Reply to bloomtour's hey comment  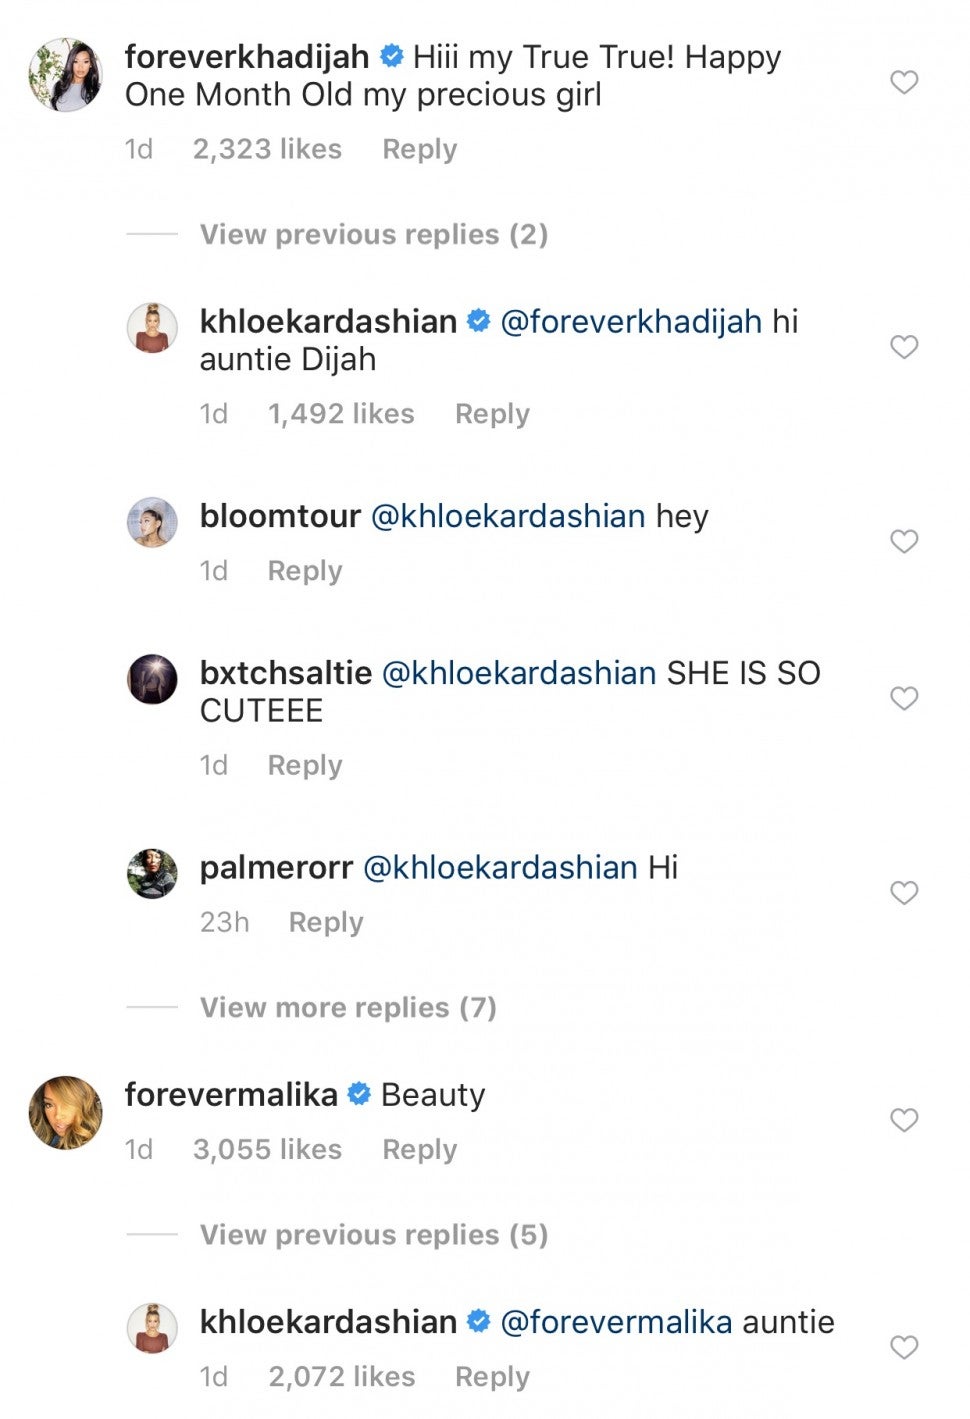(x=304, y=571)
